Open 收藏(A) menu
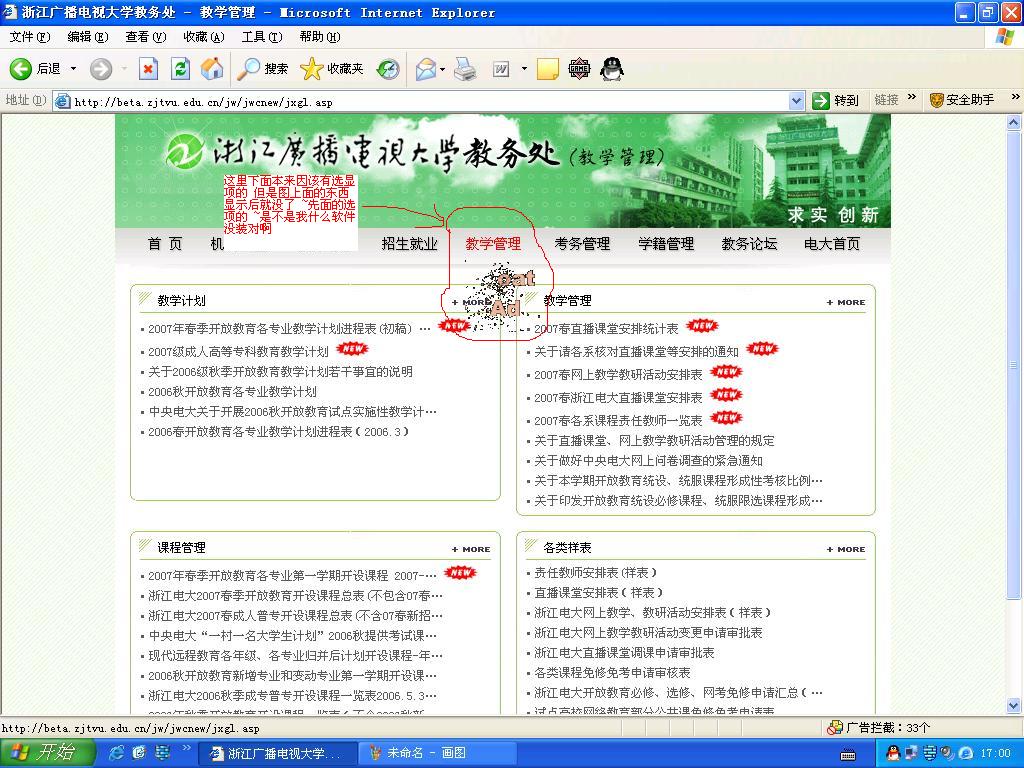Viewport: 1024px width, 768px height. tap(204, 37)
